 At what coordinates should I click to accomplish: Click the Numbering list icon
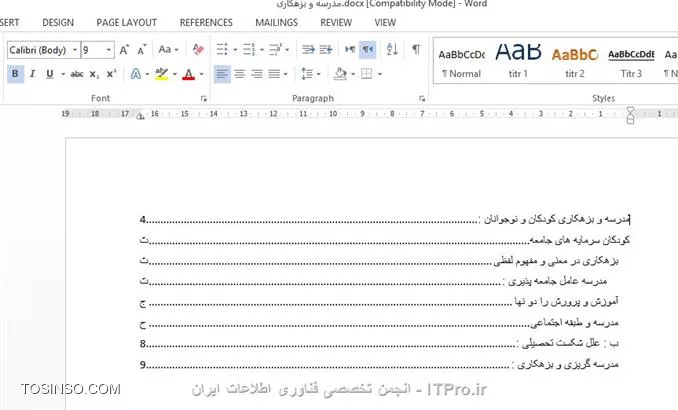click(249, 49)
